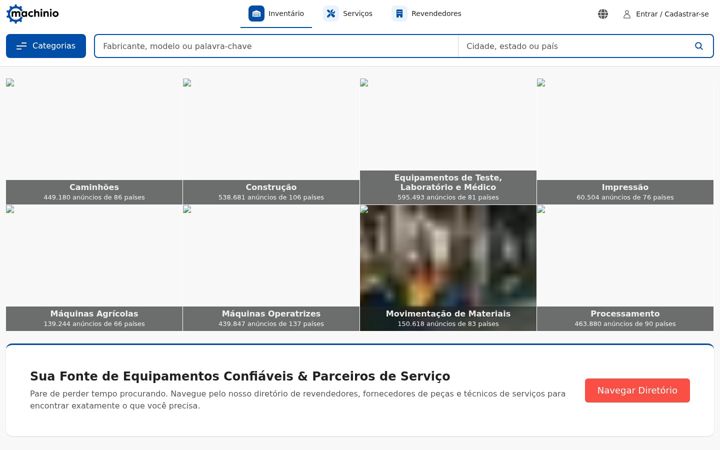The image size is (720, 450).
Task: Click the Serviços tools icon
Action: [331, 14]
